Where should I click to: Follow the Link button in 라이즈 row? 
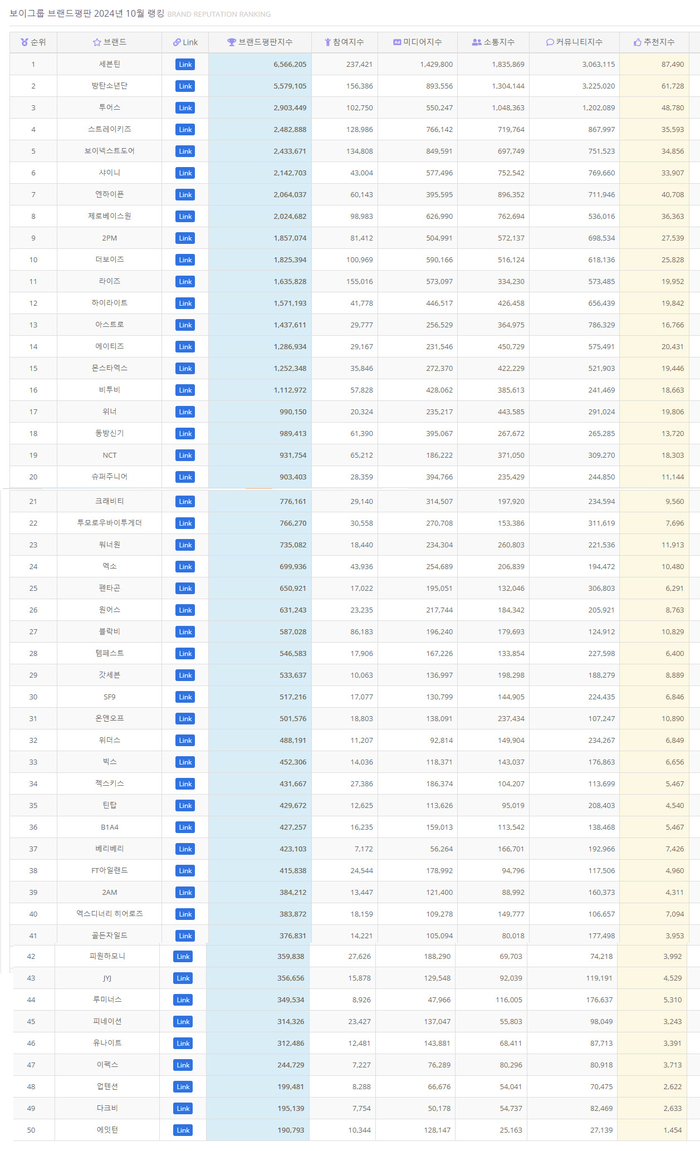(185, 282)
